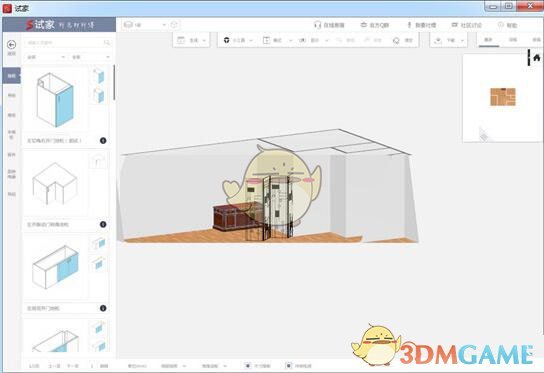Select the second category tab in the sidebar

click(x=11, y=95)
